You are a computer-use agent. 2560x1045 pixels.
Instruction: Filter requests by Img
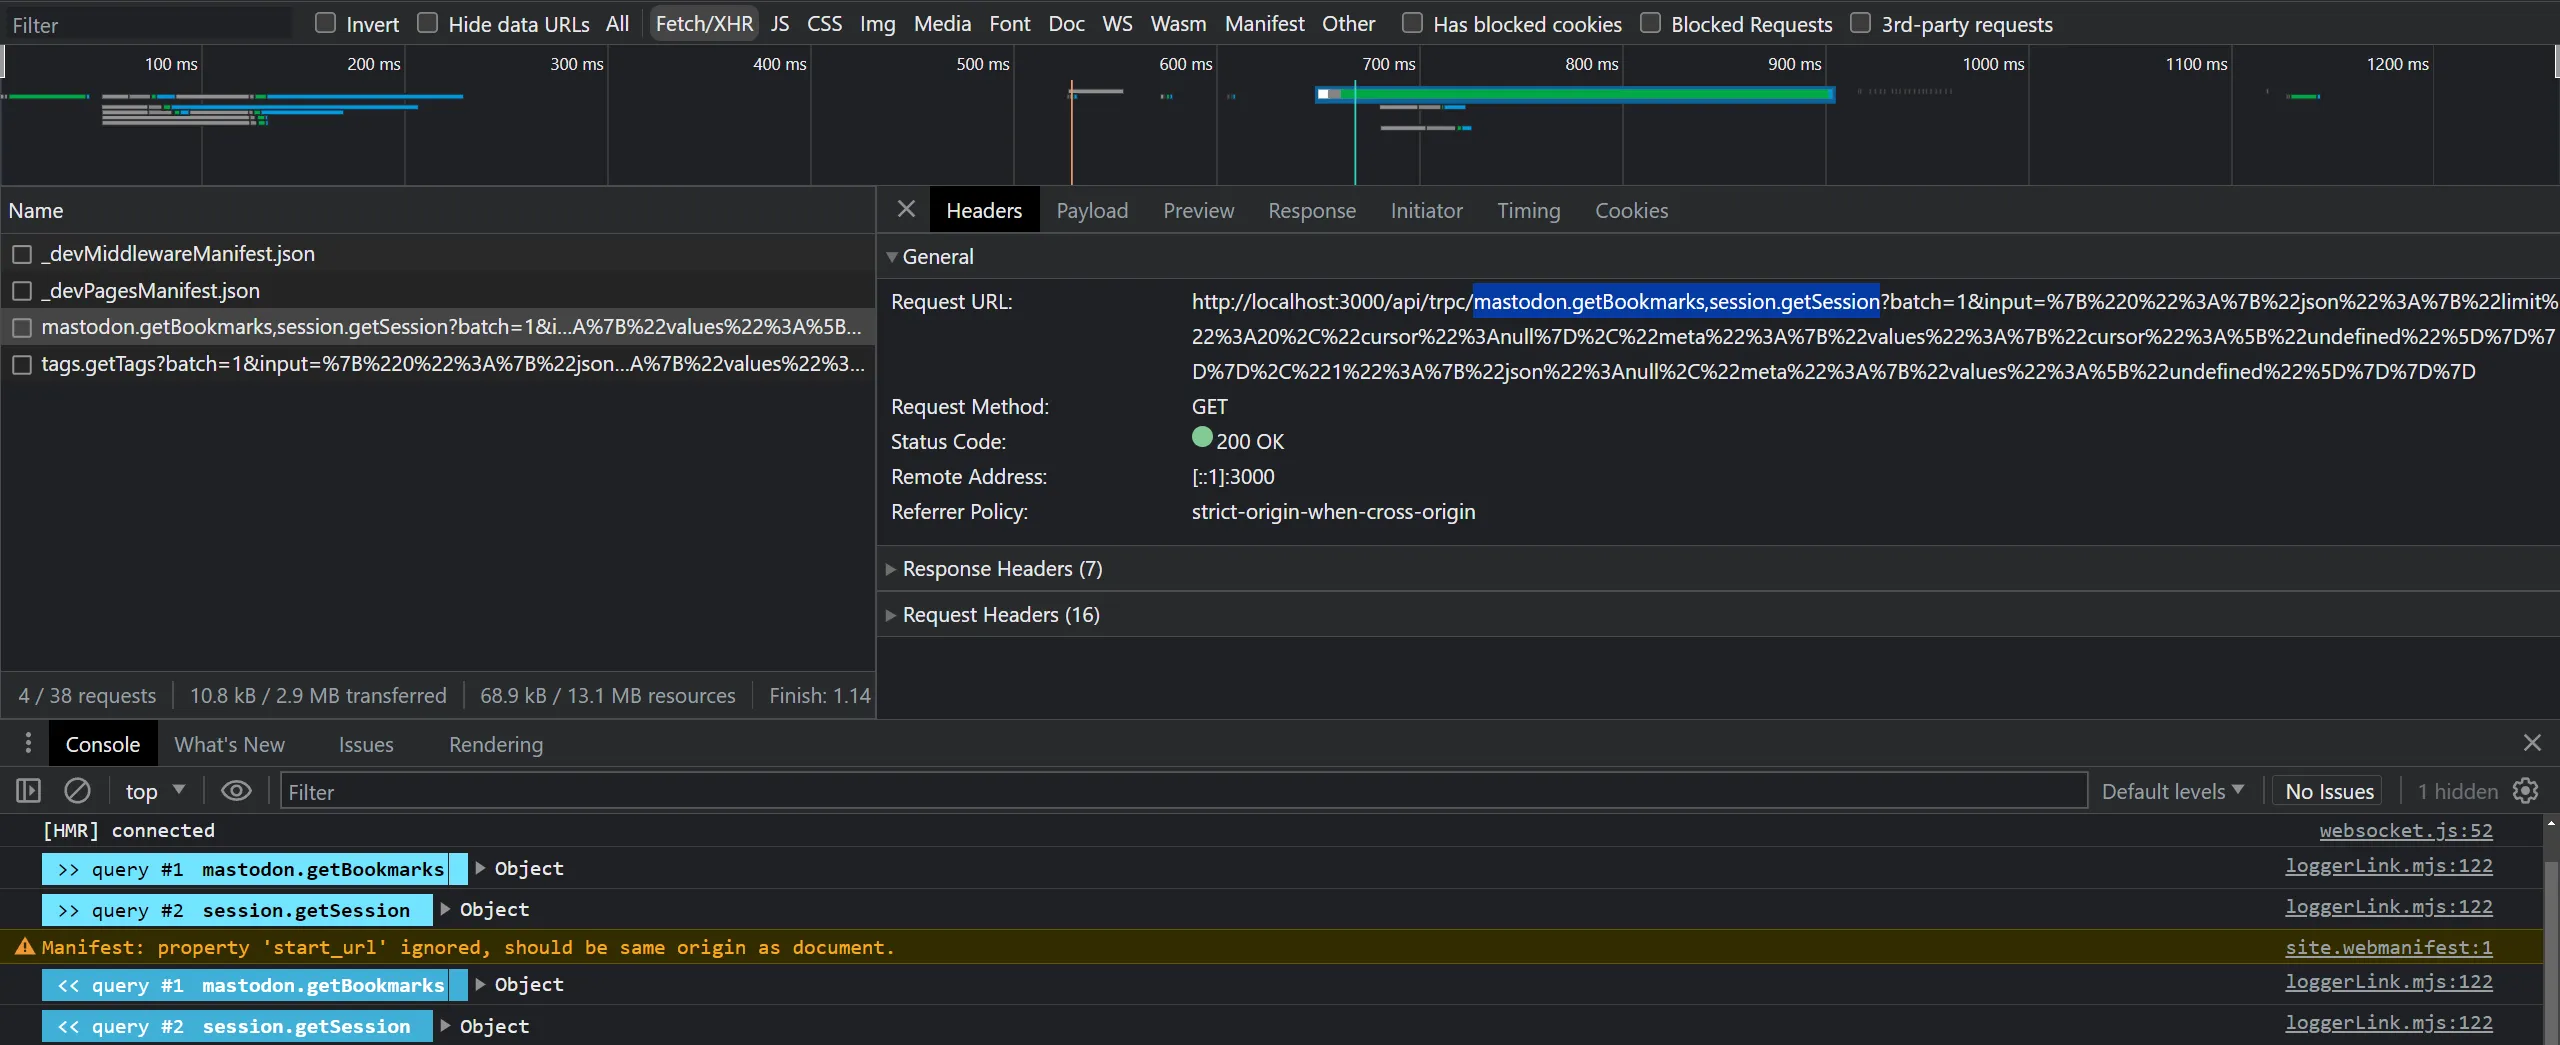click(877, 23)
